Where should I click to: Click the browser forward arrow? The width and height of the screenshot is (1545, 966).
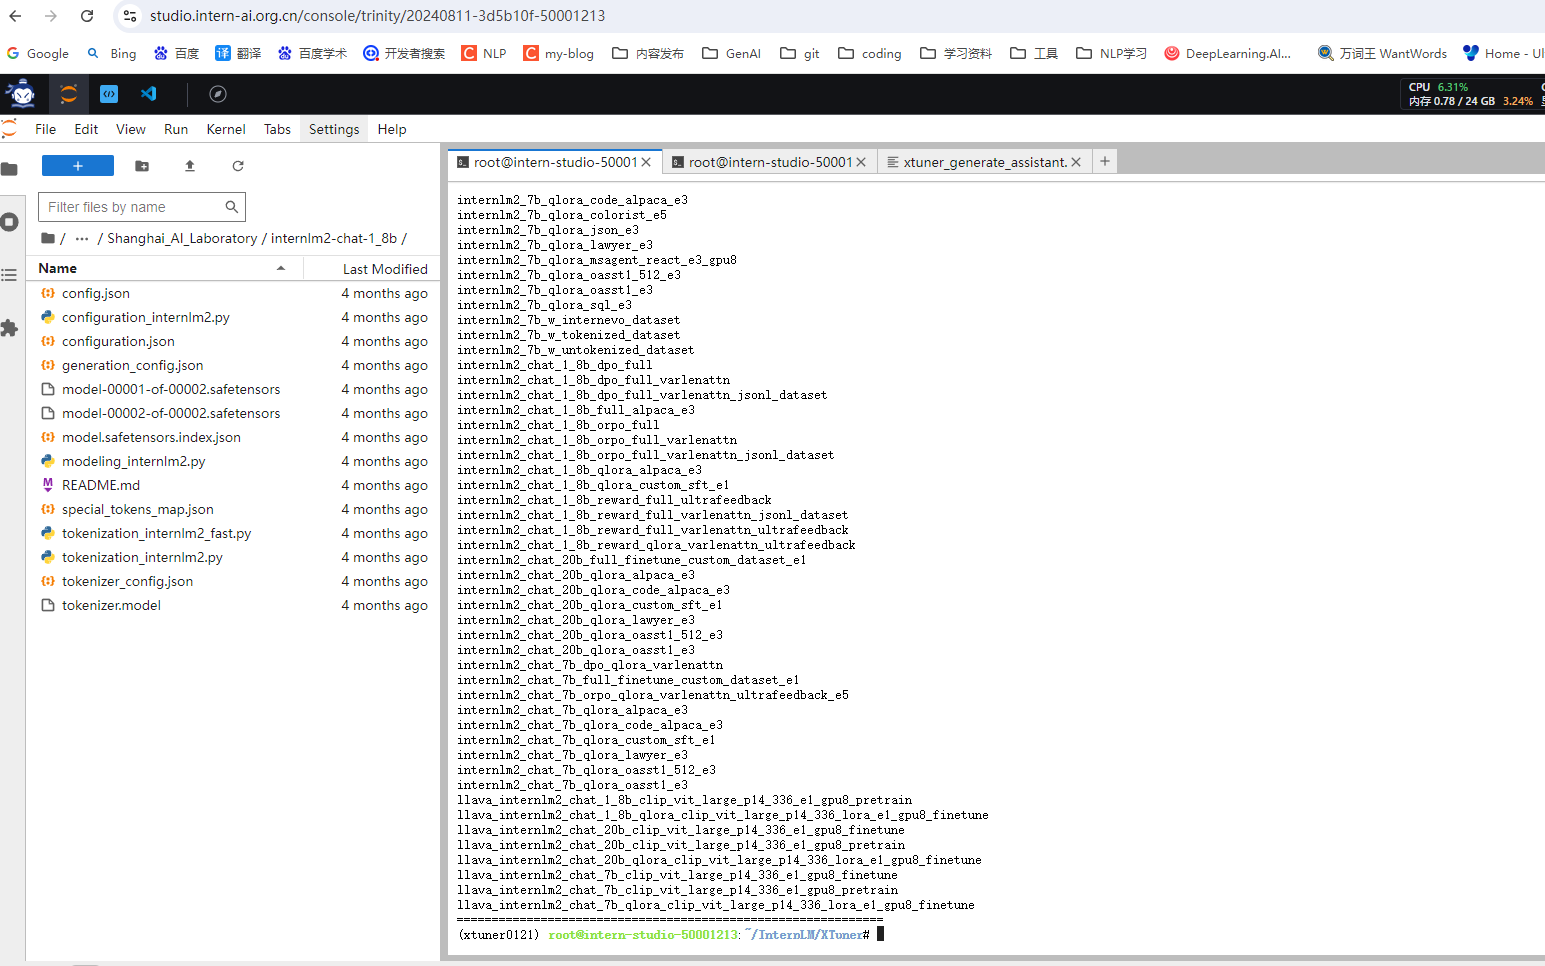tap(51, 16)
